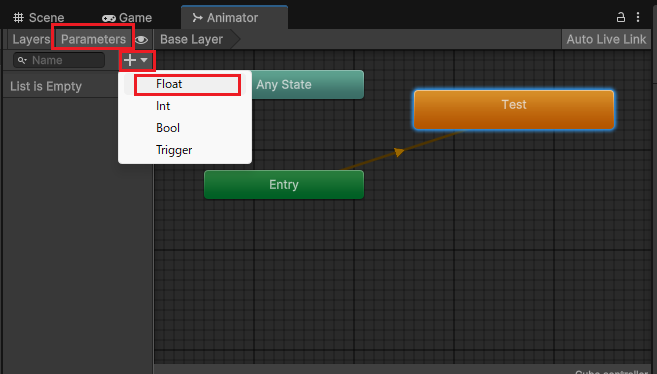Toggle the eye visibility icon beside Parameters
The width and height of the screenshot is (657, 374).
pos(141,40)
